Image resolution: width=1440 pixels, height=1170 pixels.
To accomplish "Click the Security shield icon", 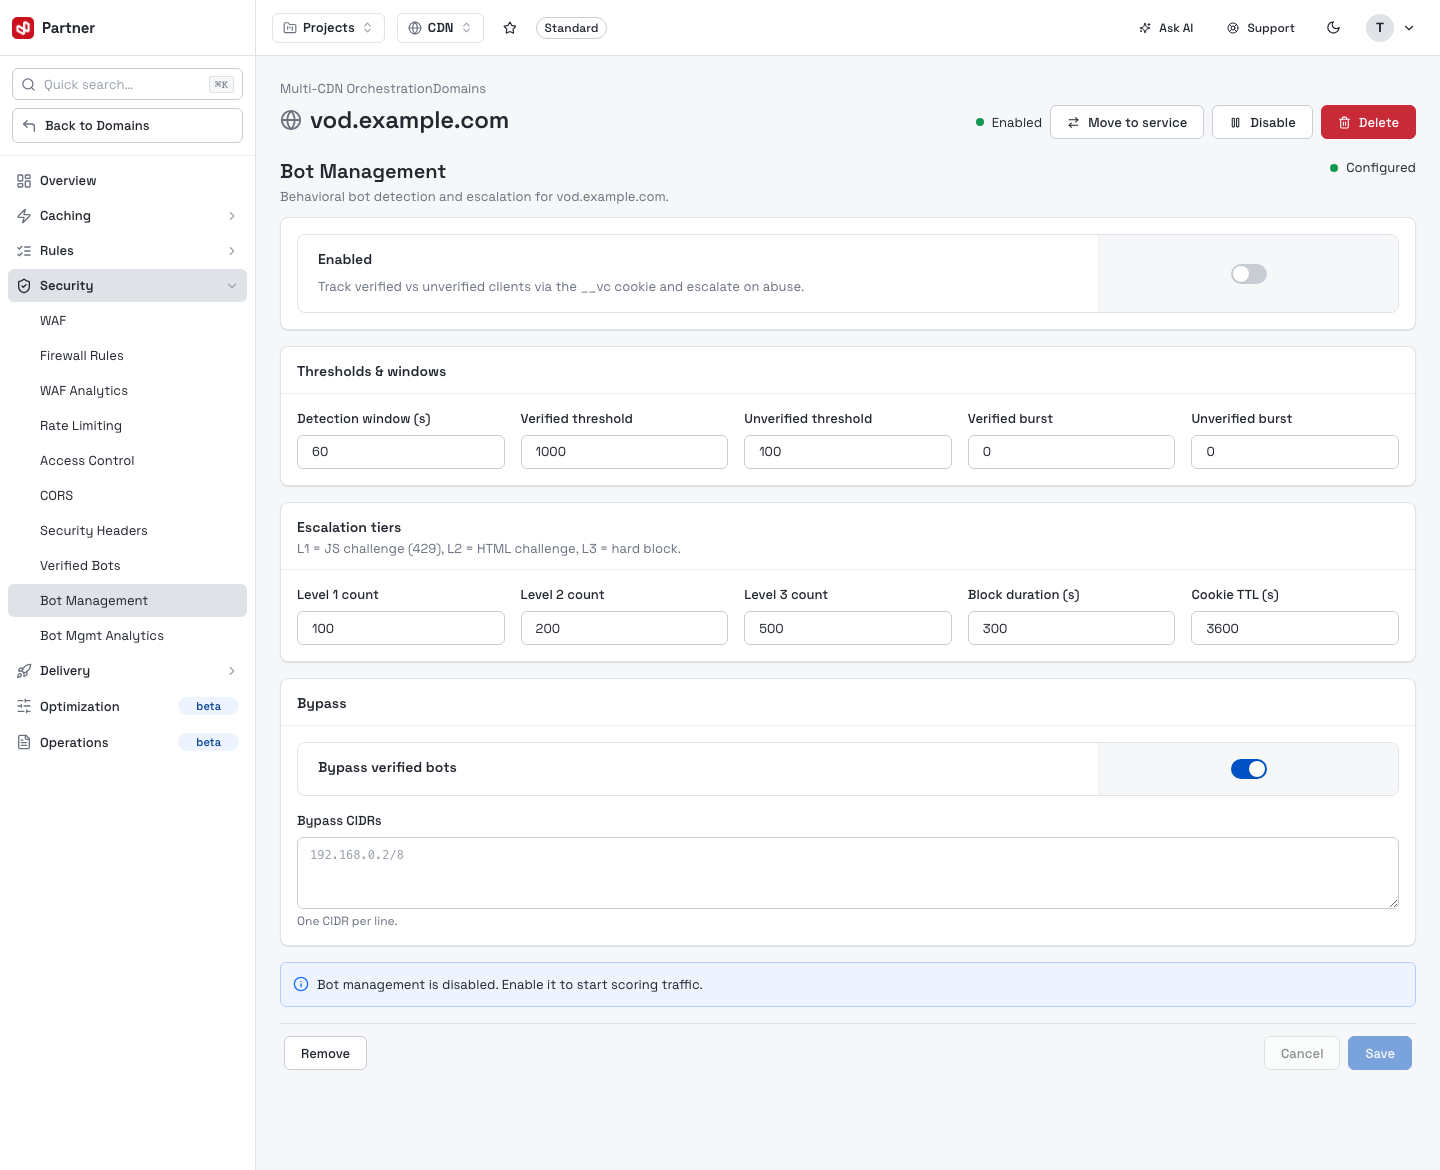I will pos(24,286).
